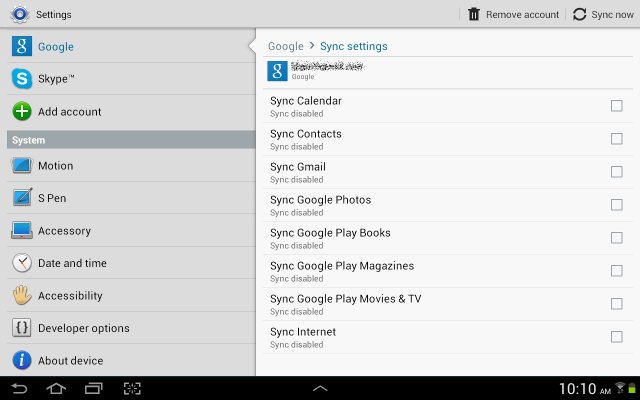Tap the Sync now button text
Screen dimensions: 640x400
[x=612, y=15]
